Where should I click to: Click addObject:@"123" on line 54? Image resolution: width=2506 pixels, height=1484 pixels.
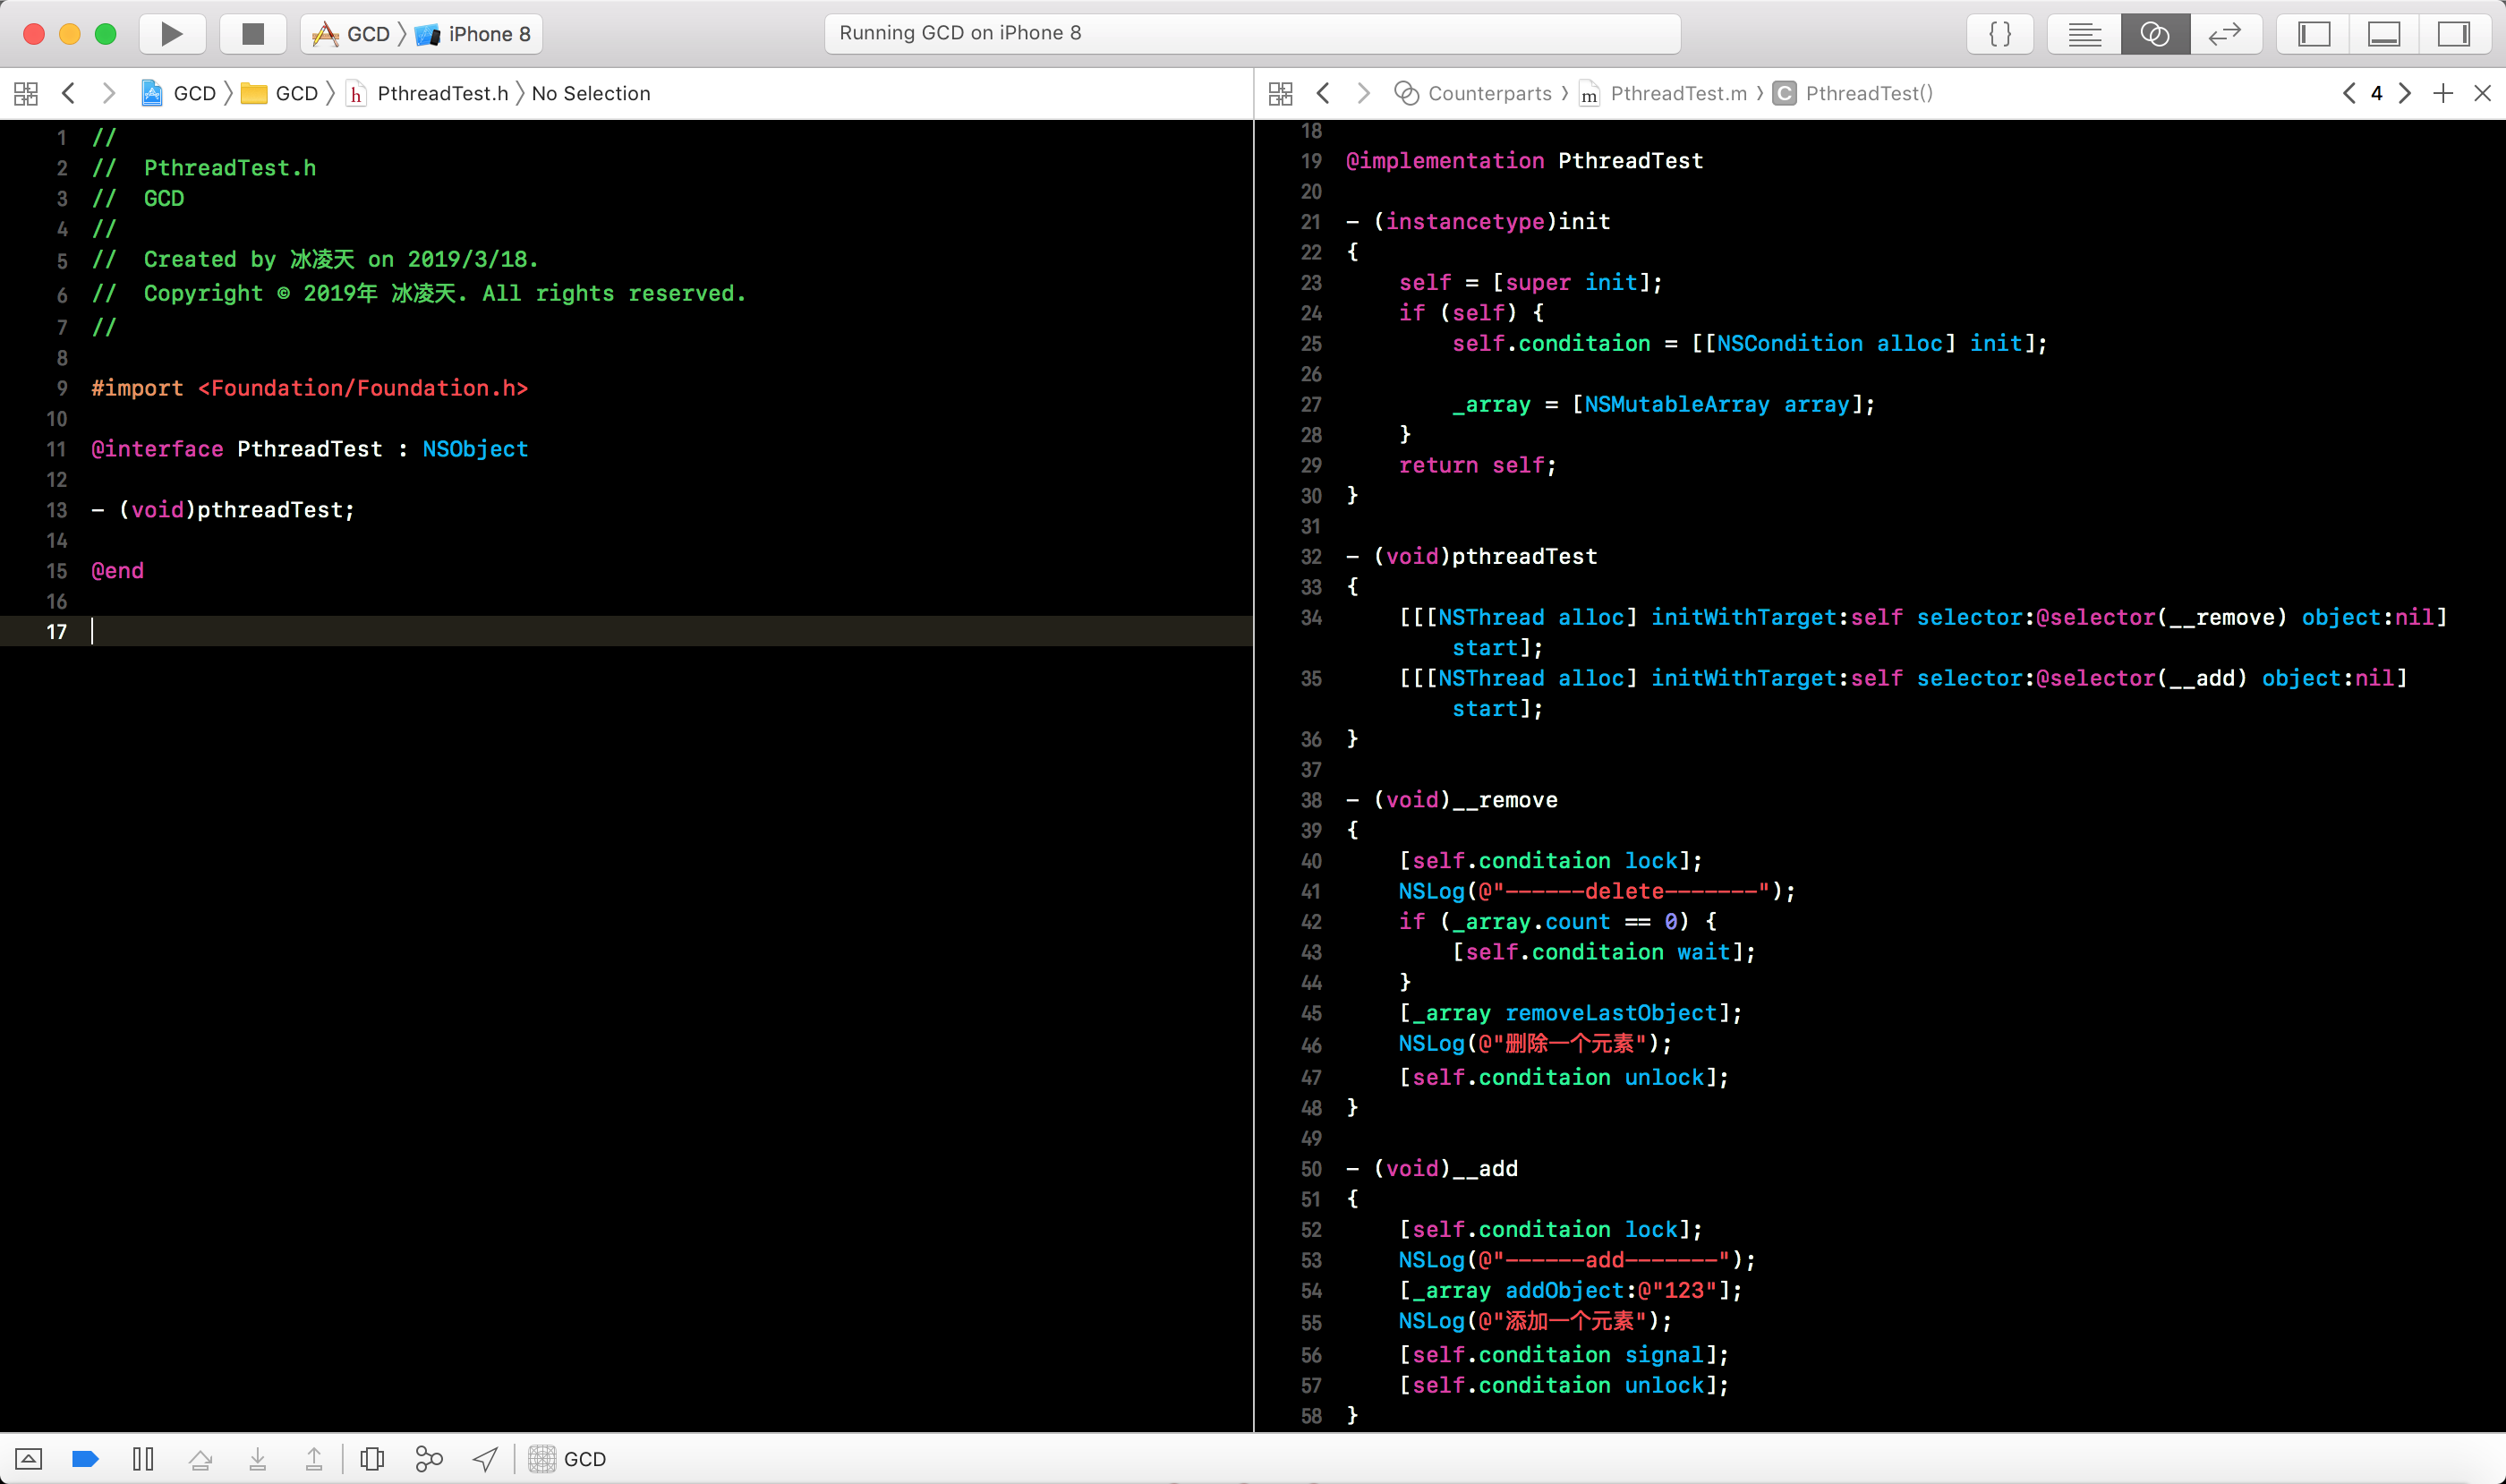[1611, 1291]
